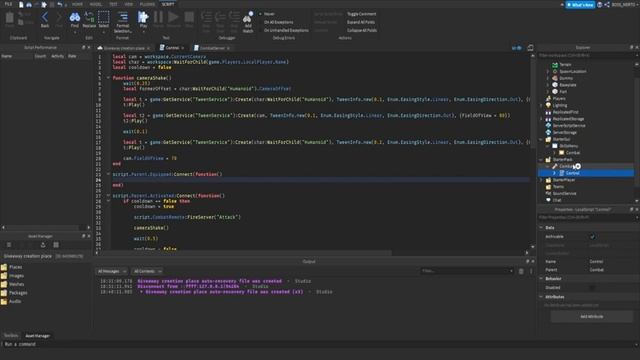Click the Replace tool icon
This screenshot has height=360, width=640.
coord(89,18)
